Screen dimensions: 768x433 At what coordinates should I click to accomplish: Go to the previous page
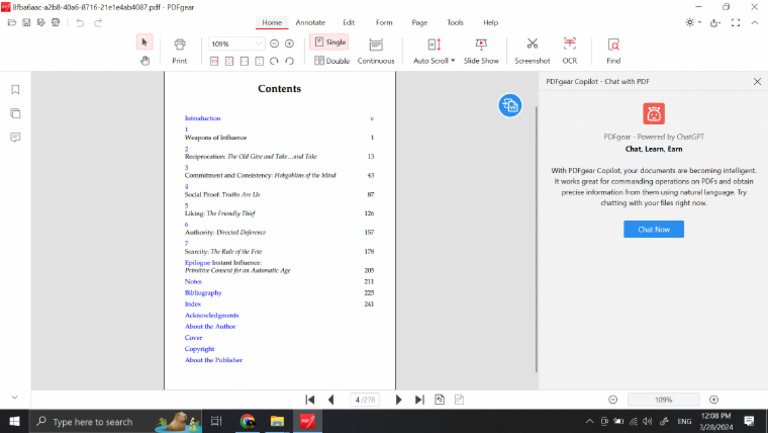(331, 400)
